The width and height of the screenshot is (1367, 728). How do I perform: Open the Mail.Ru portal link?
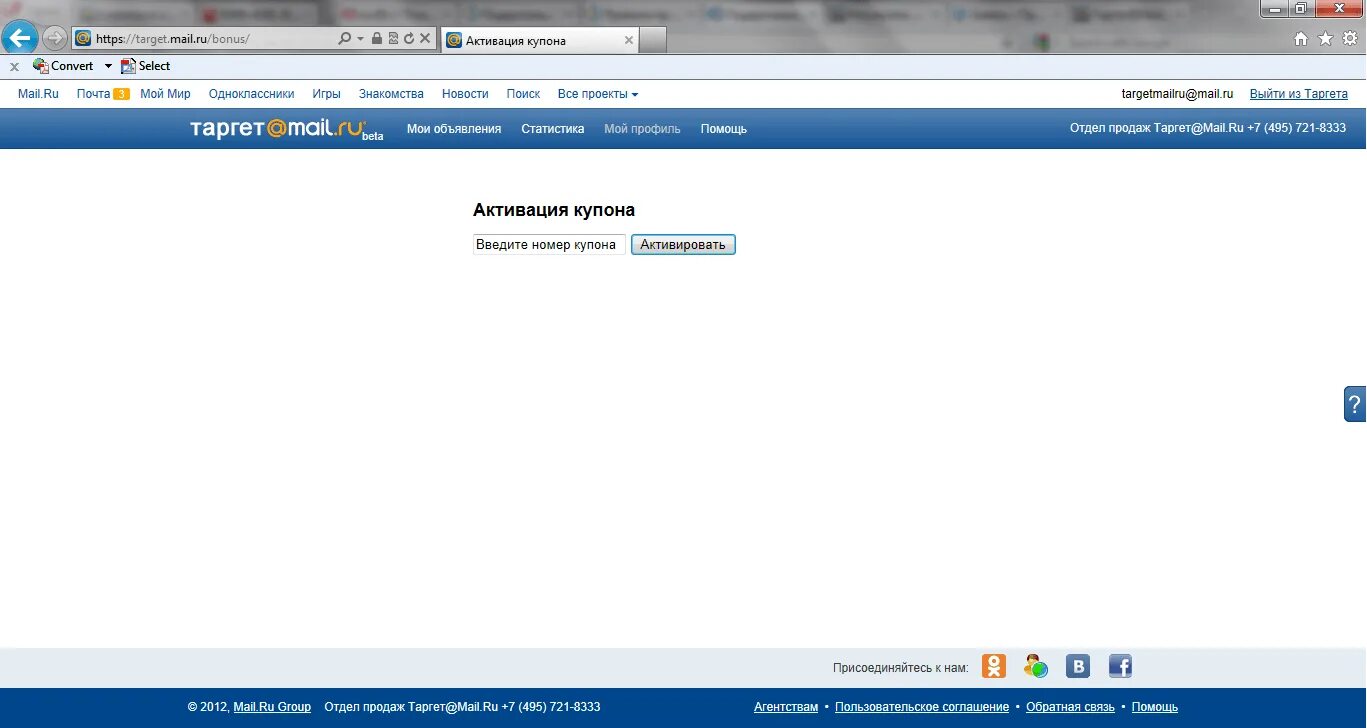(x=38, y=94)
